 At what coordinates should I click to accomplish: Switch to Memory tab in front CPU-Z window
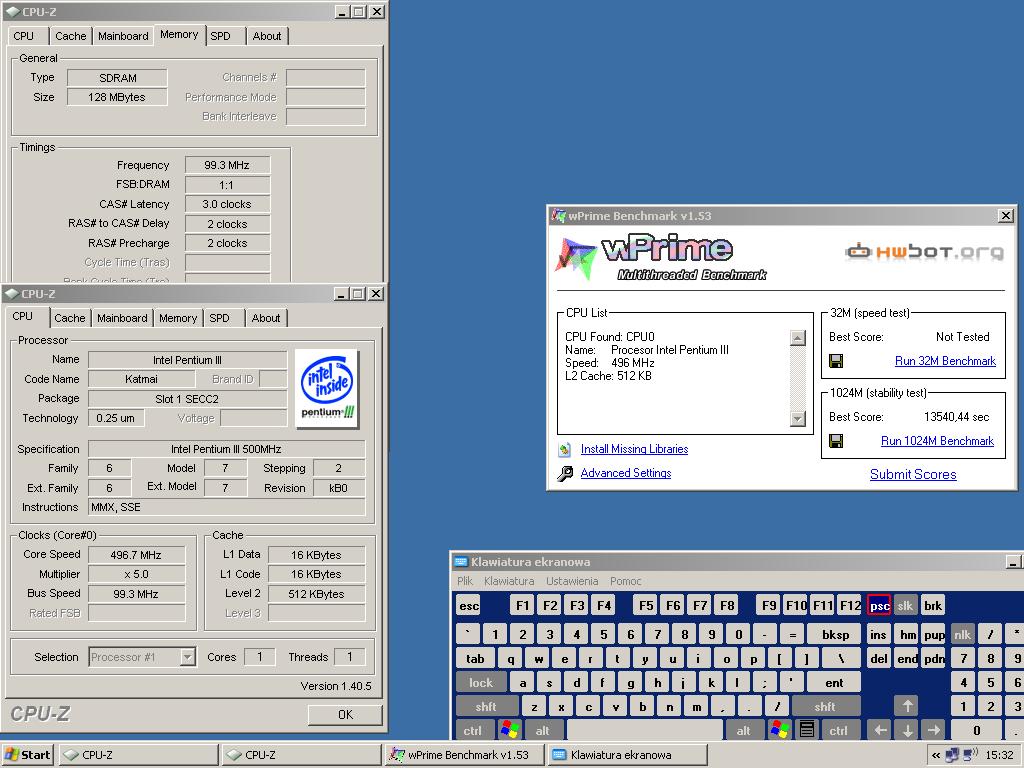(178, 318)
